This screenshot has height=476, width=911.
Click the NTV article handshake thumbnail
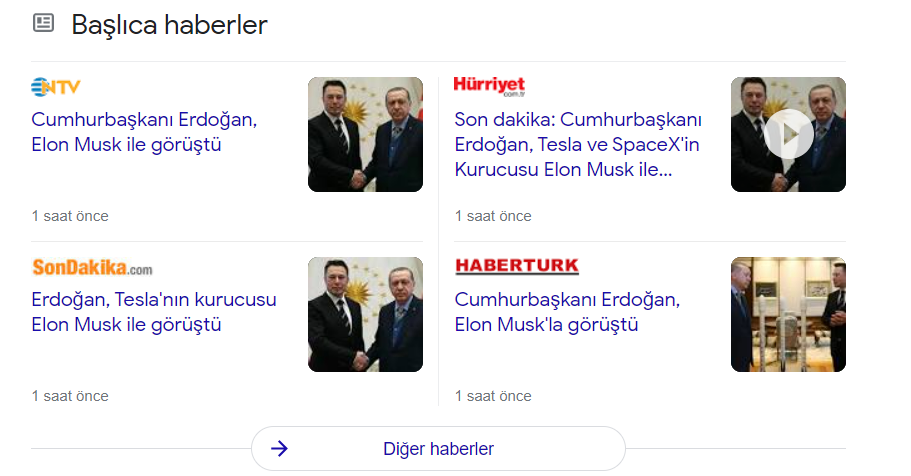365,134
